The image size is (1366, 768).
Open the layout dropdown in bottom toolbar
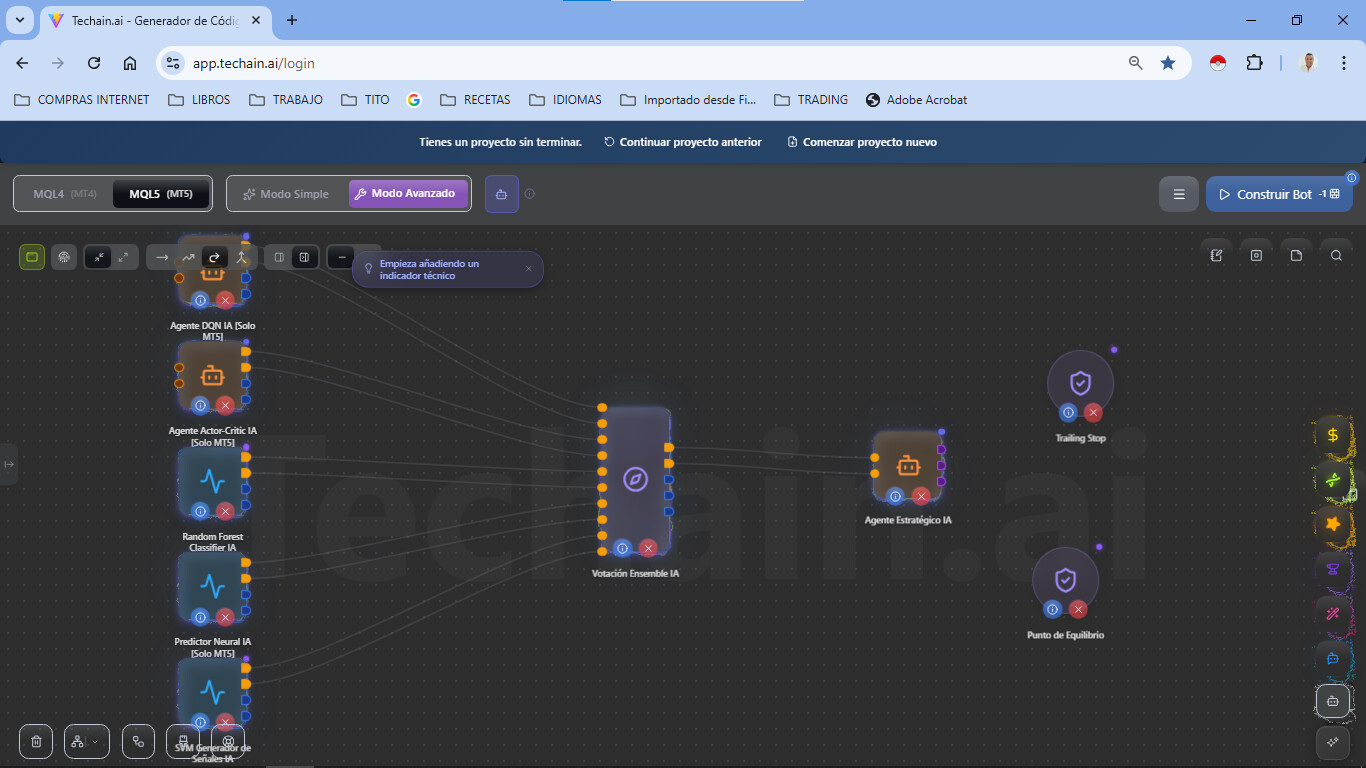pyautogui.click(x=86, y=741)
